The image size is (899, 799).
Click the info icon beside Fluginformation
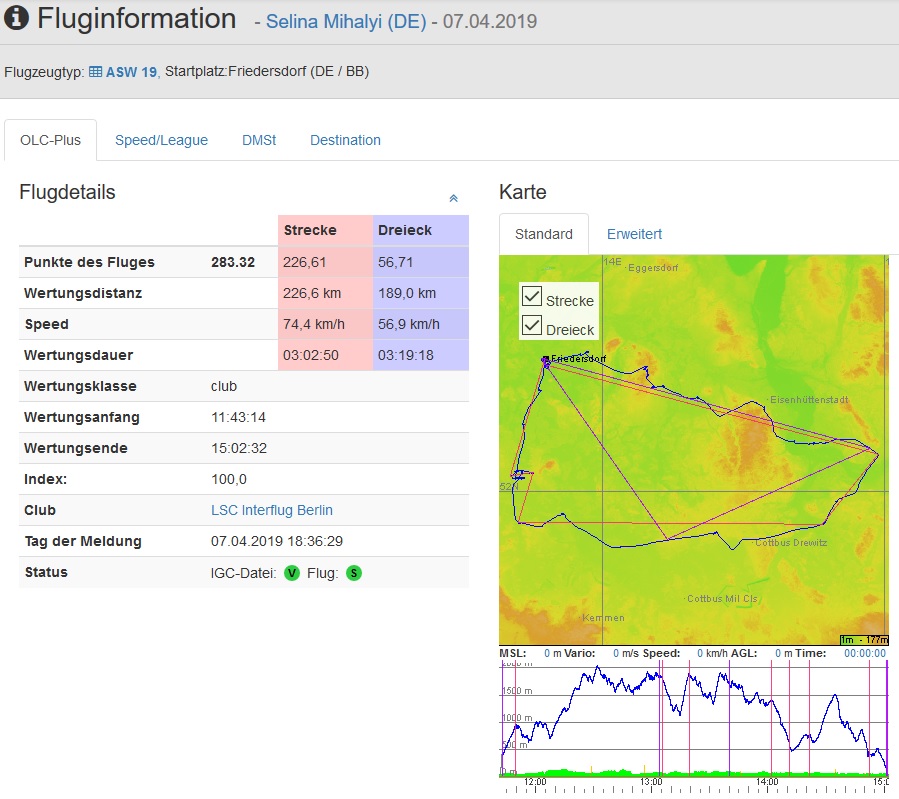[x=17, y=18]
